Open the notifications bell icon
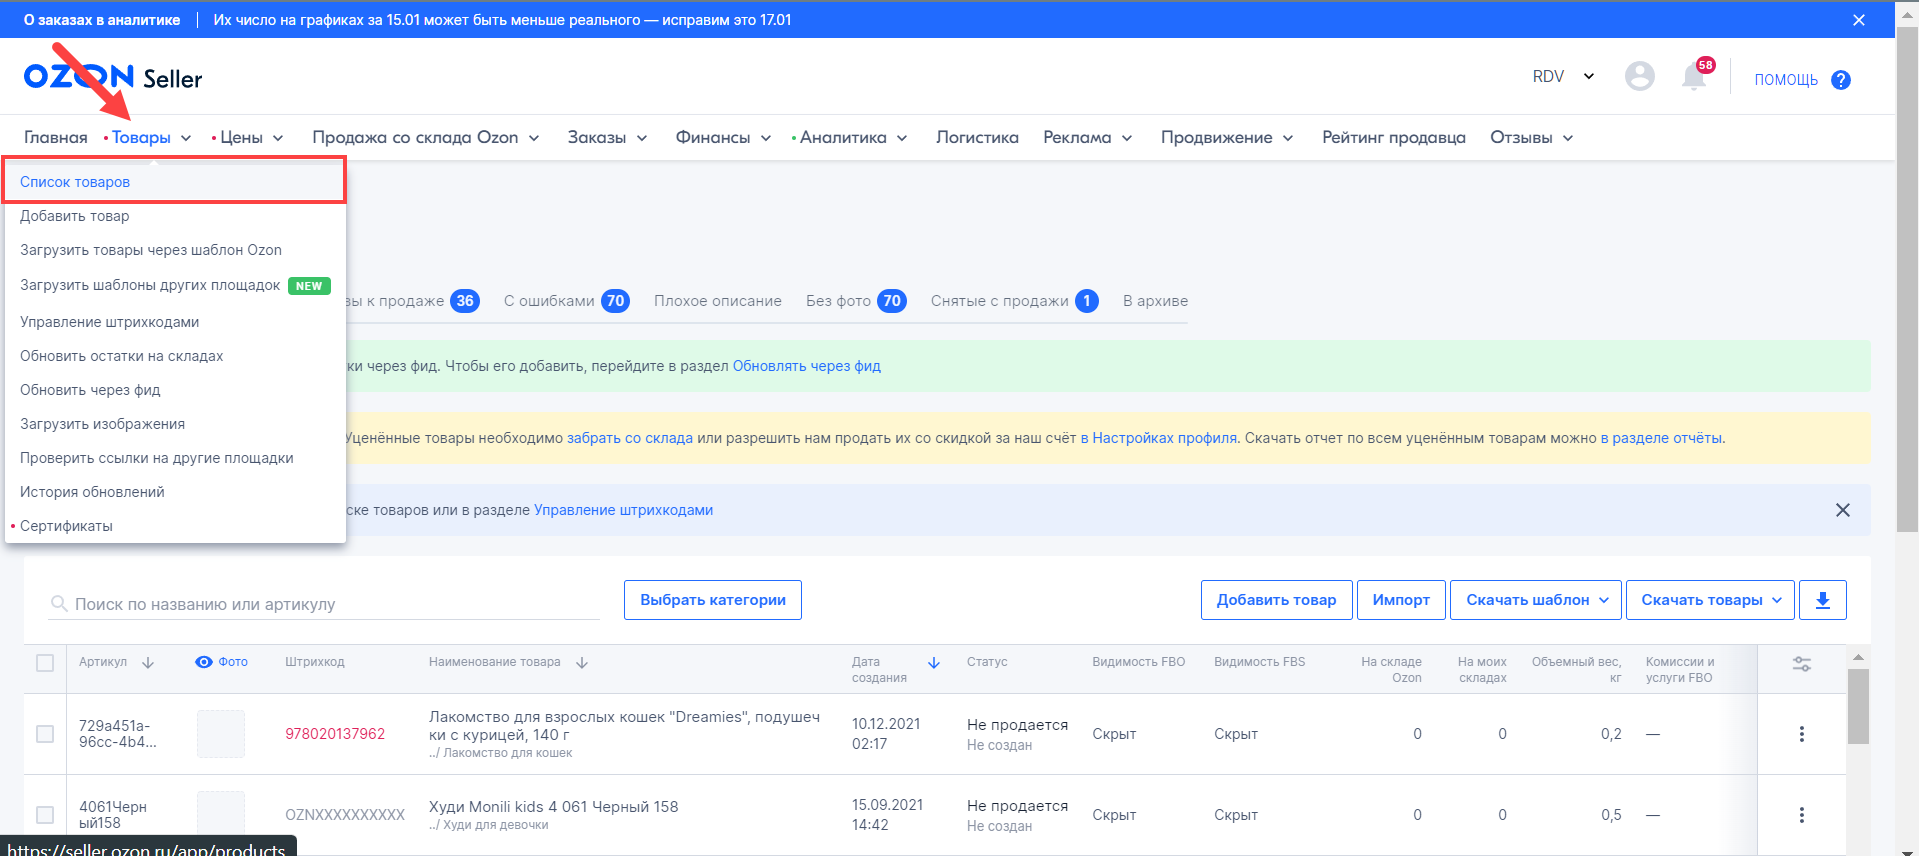 pos(1693,77)
